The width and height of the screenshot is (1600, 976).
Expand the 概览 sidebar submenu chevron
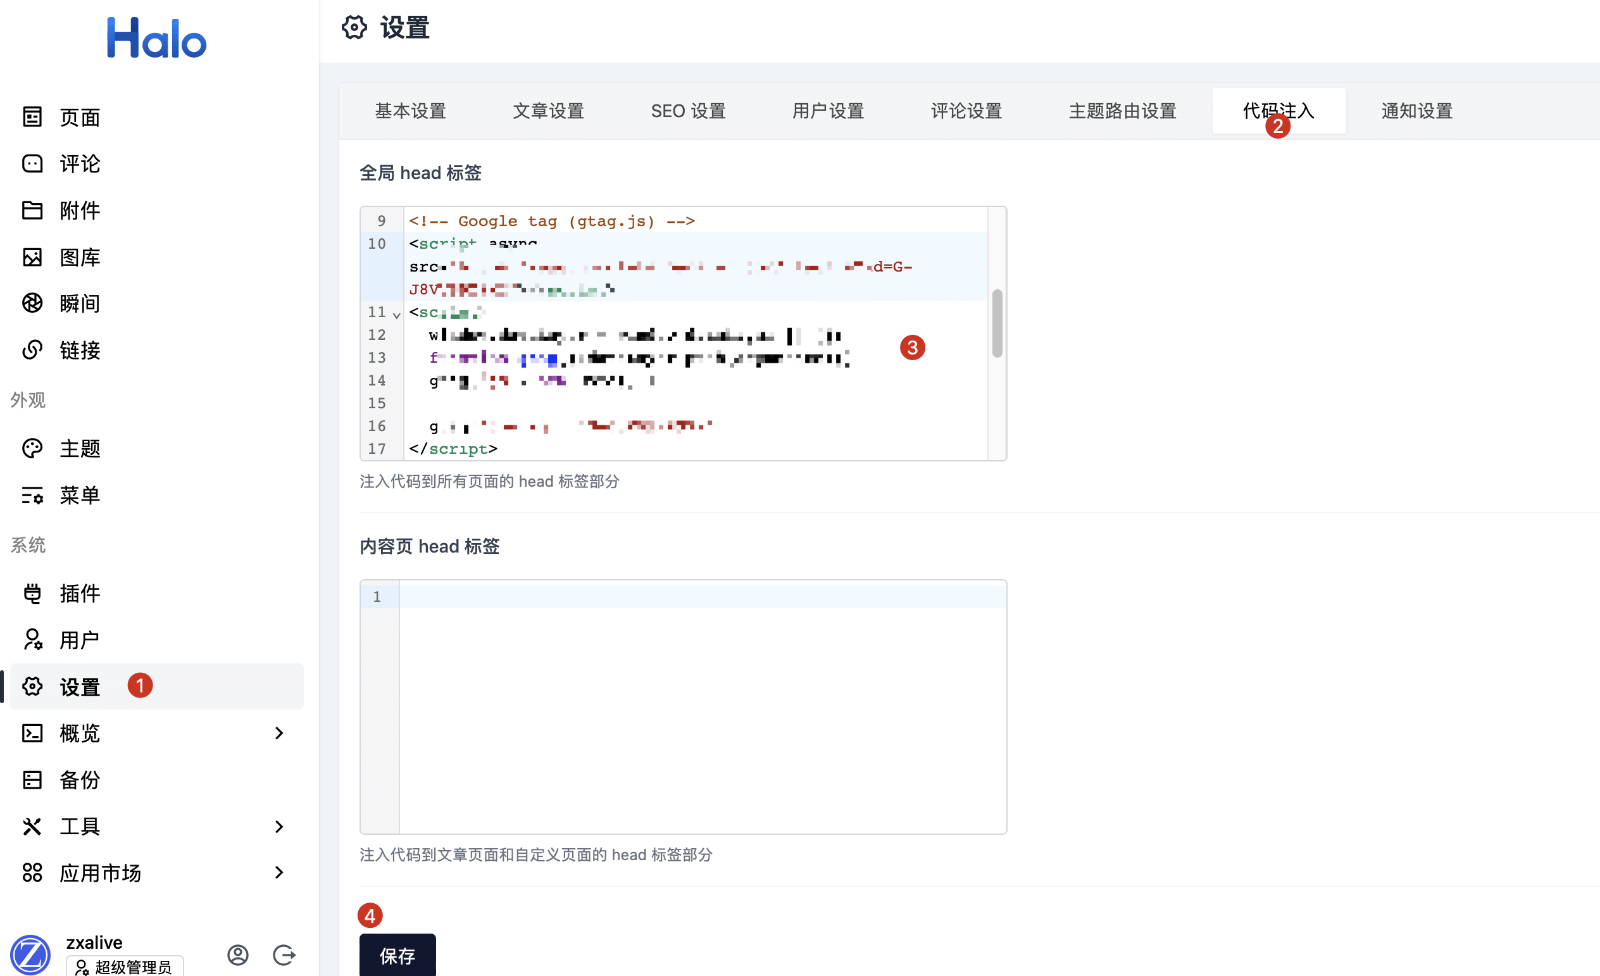click(279, 733)
